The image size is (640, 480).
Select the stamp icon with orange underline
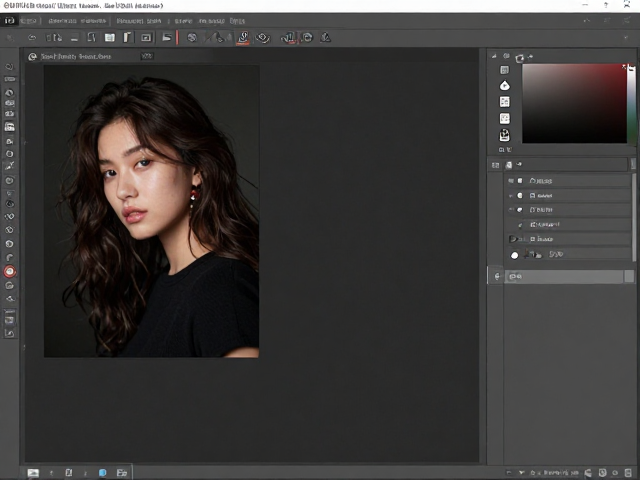point(243,38)
